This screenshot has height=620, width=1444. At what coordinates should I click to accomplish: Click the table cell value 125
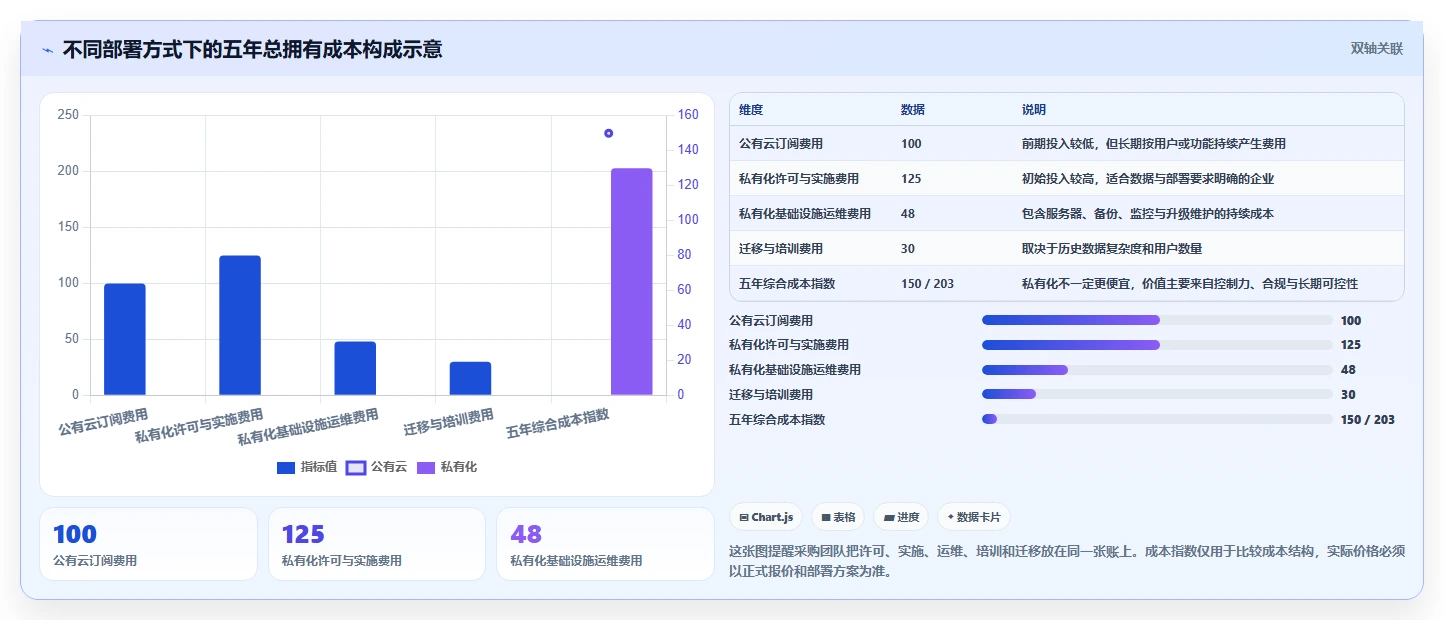pyautogui.click(x=911, y=179)
